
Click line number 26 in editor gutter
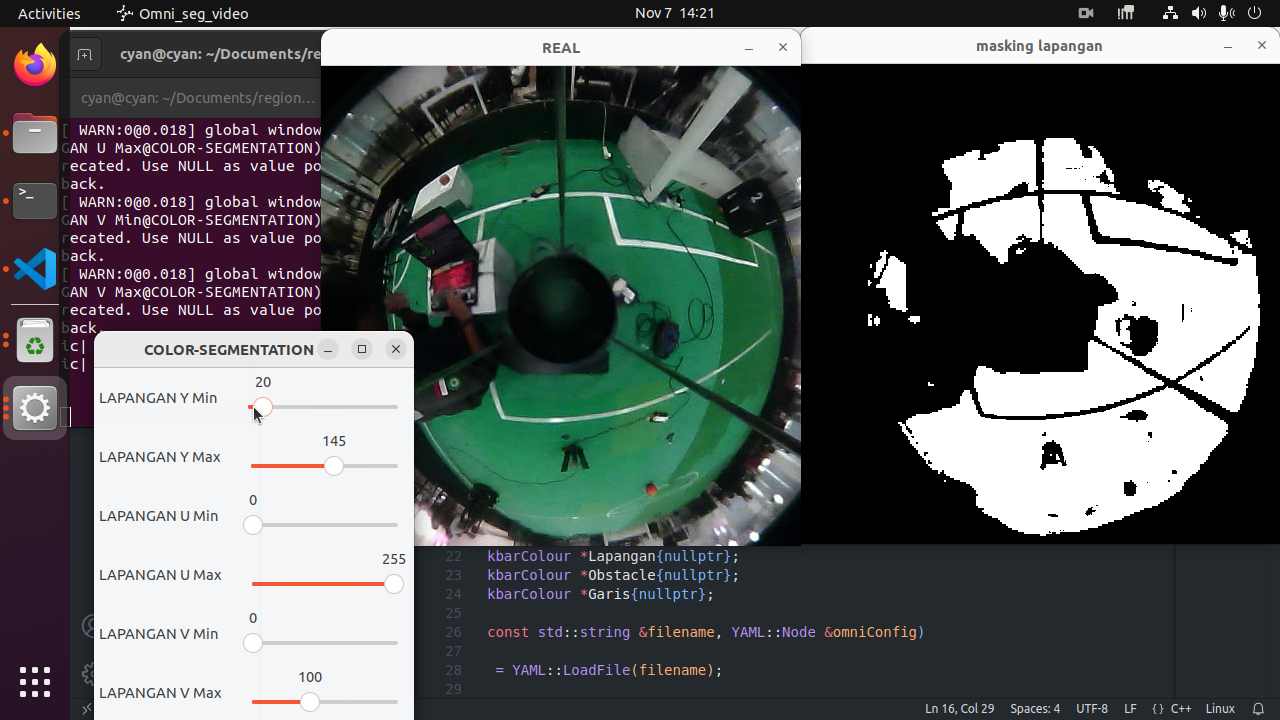454,632
